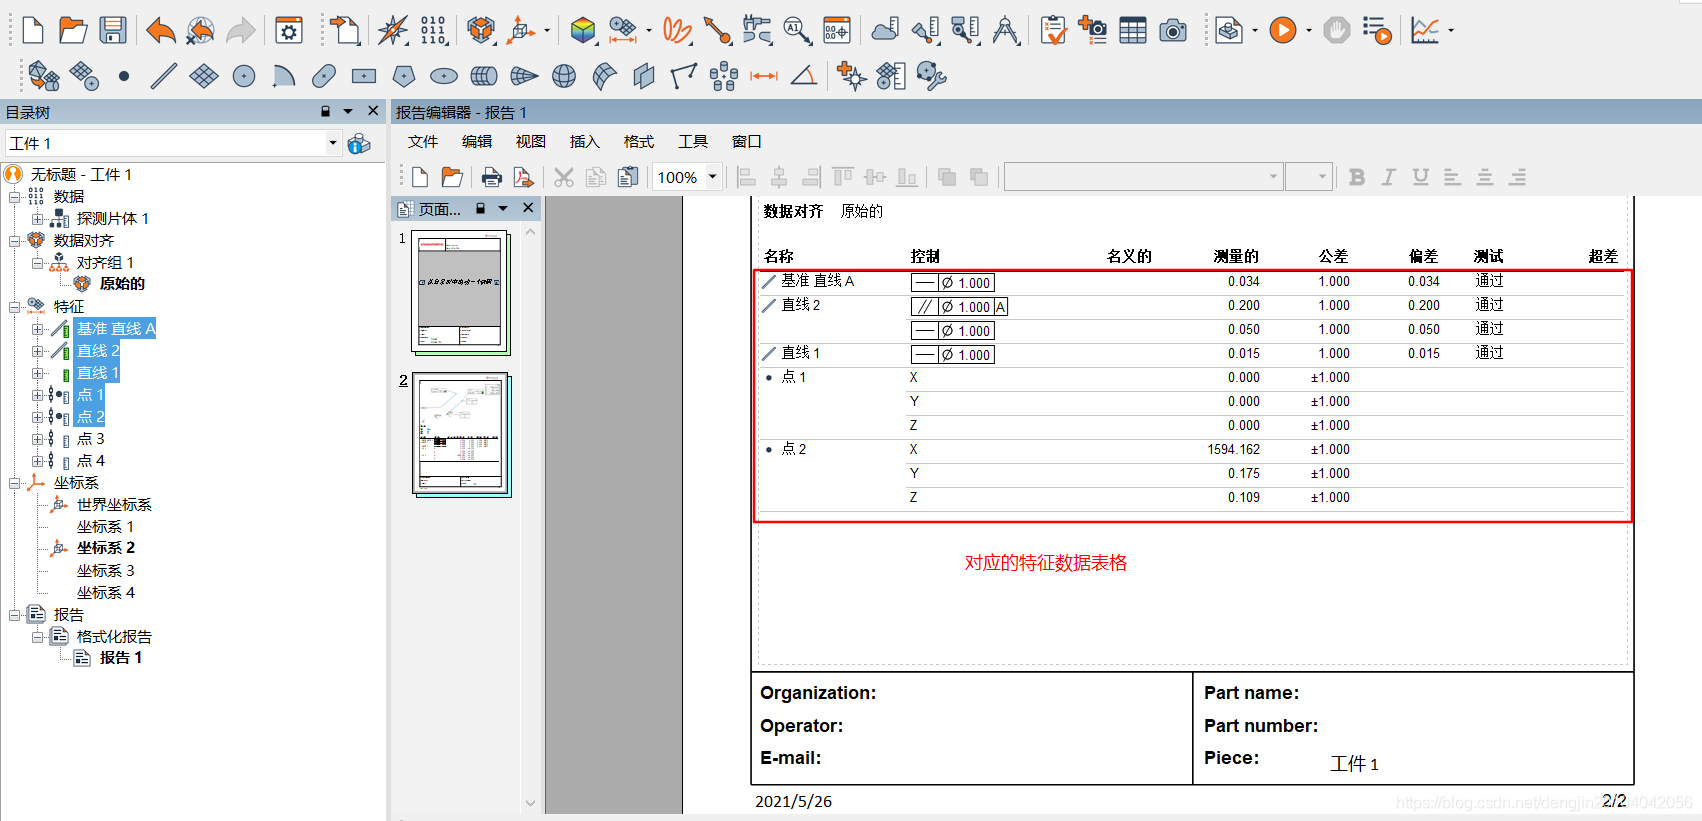Toggle pin lock on 页面 panel
Image resolution: width=1702 pixels, height=821 pixels.
(480, 208)
